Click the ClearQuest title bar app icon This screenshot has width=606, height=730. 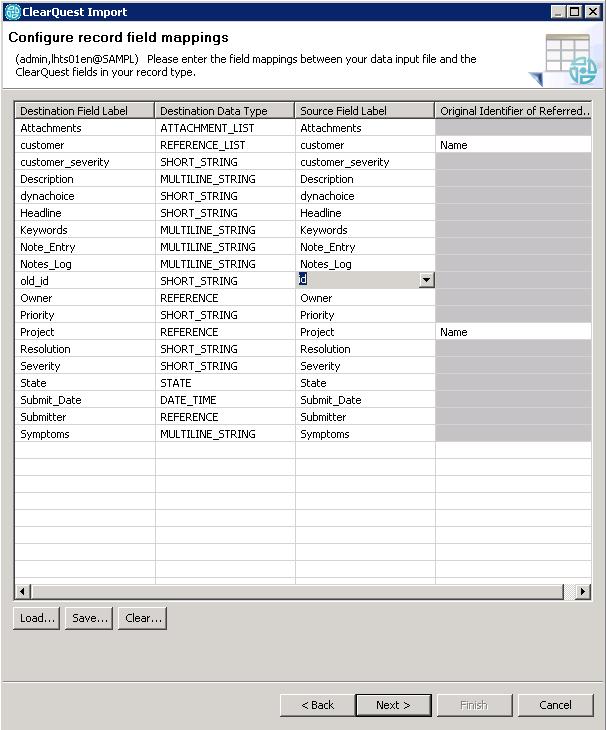click(x=13, y=12)
